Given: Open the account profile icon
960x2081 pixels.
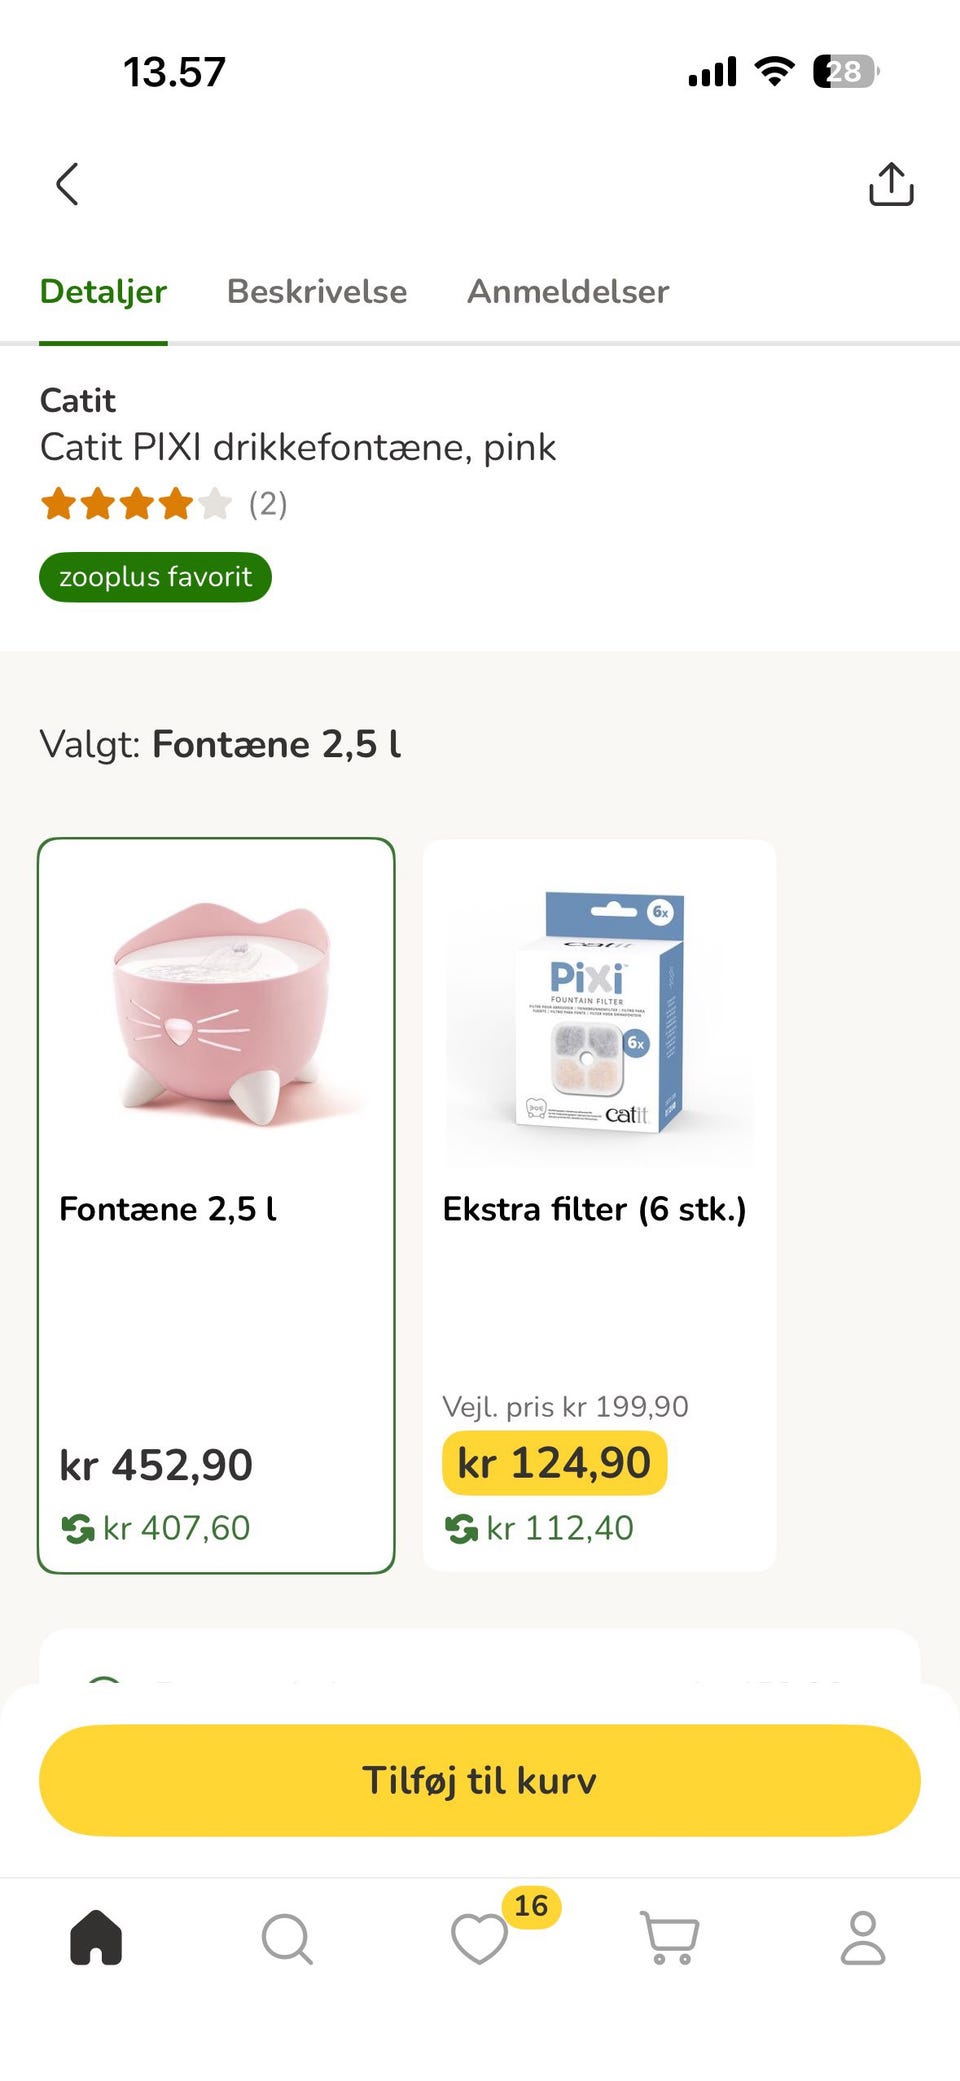Looking at the screenshot, I should (862, 1938).
